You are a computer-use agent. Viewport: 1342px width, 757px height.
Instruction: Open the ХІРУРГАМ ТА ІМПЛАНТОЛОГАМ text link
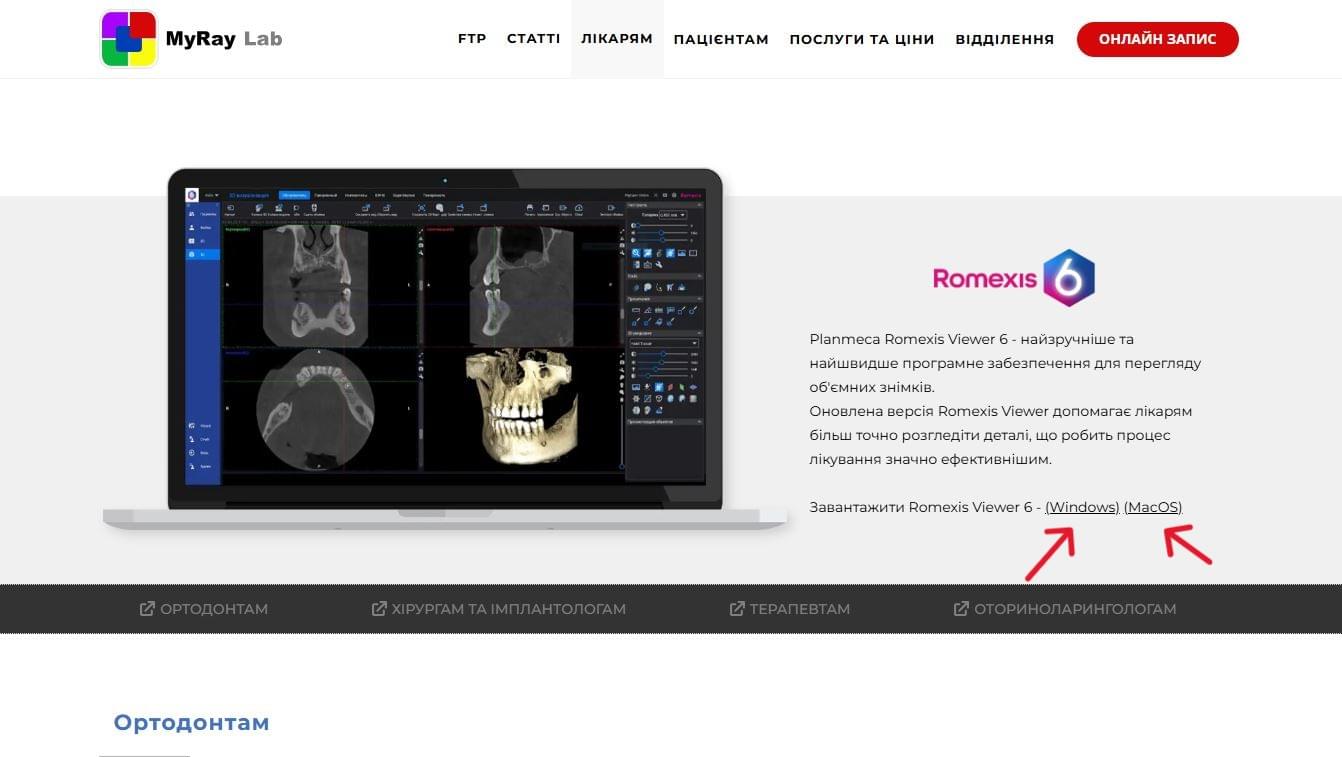click(508, 609)
